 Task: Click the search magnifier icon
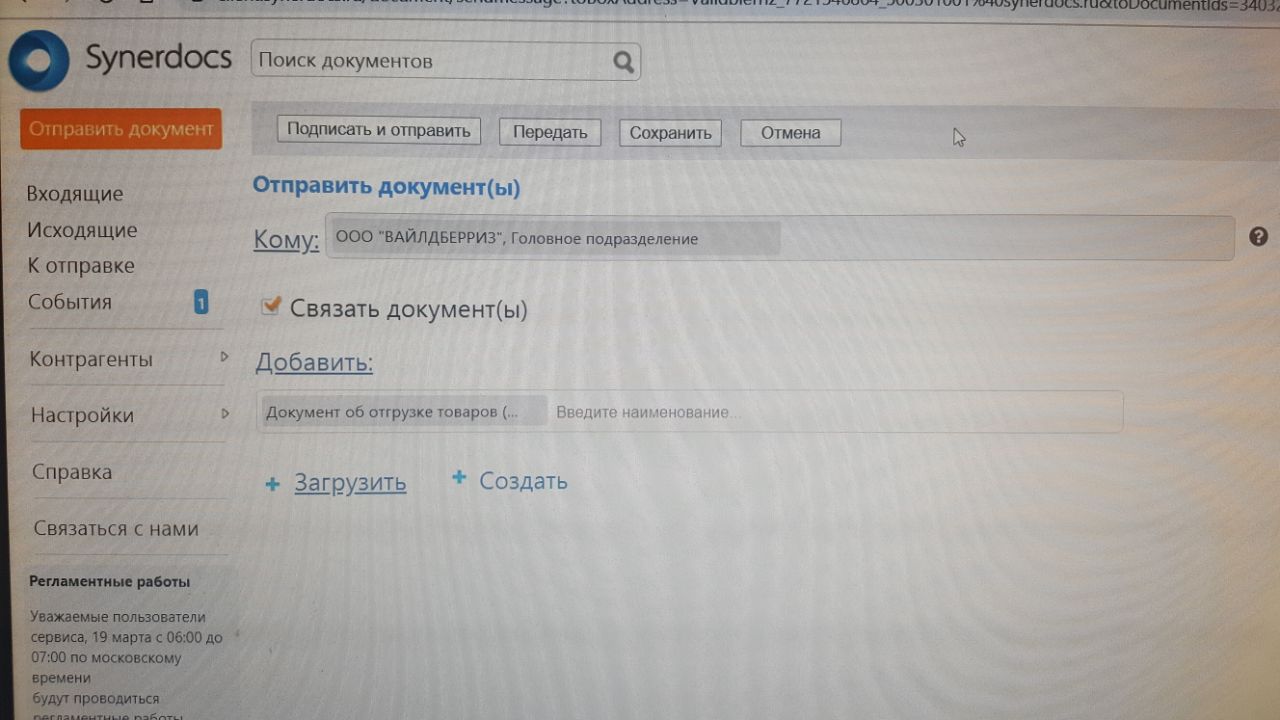[624, 62]
